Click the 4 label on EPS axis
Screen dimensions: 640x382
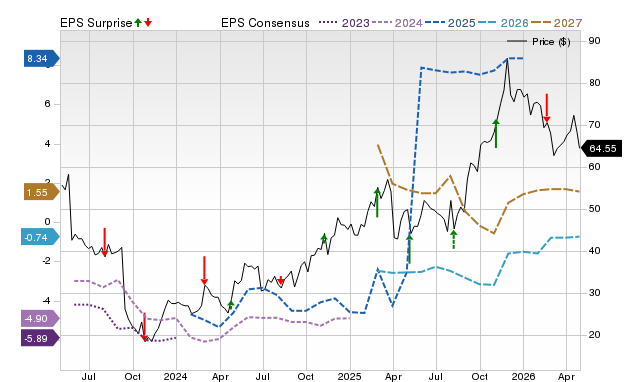(x=47, y=144)
